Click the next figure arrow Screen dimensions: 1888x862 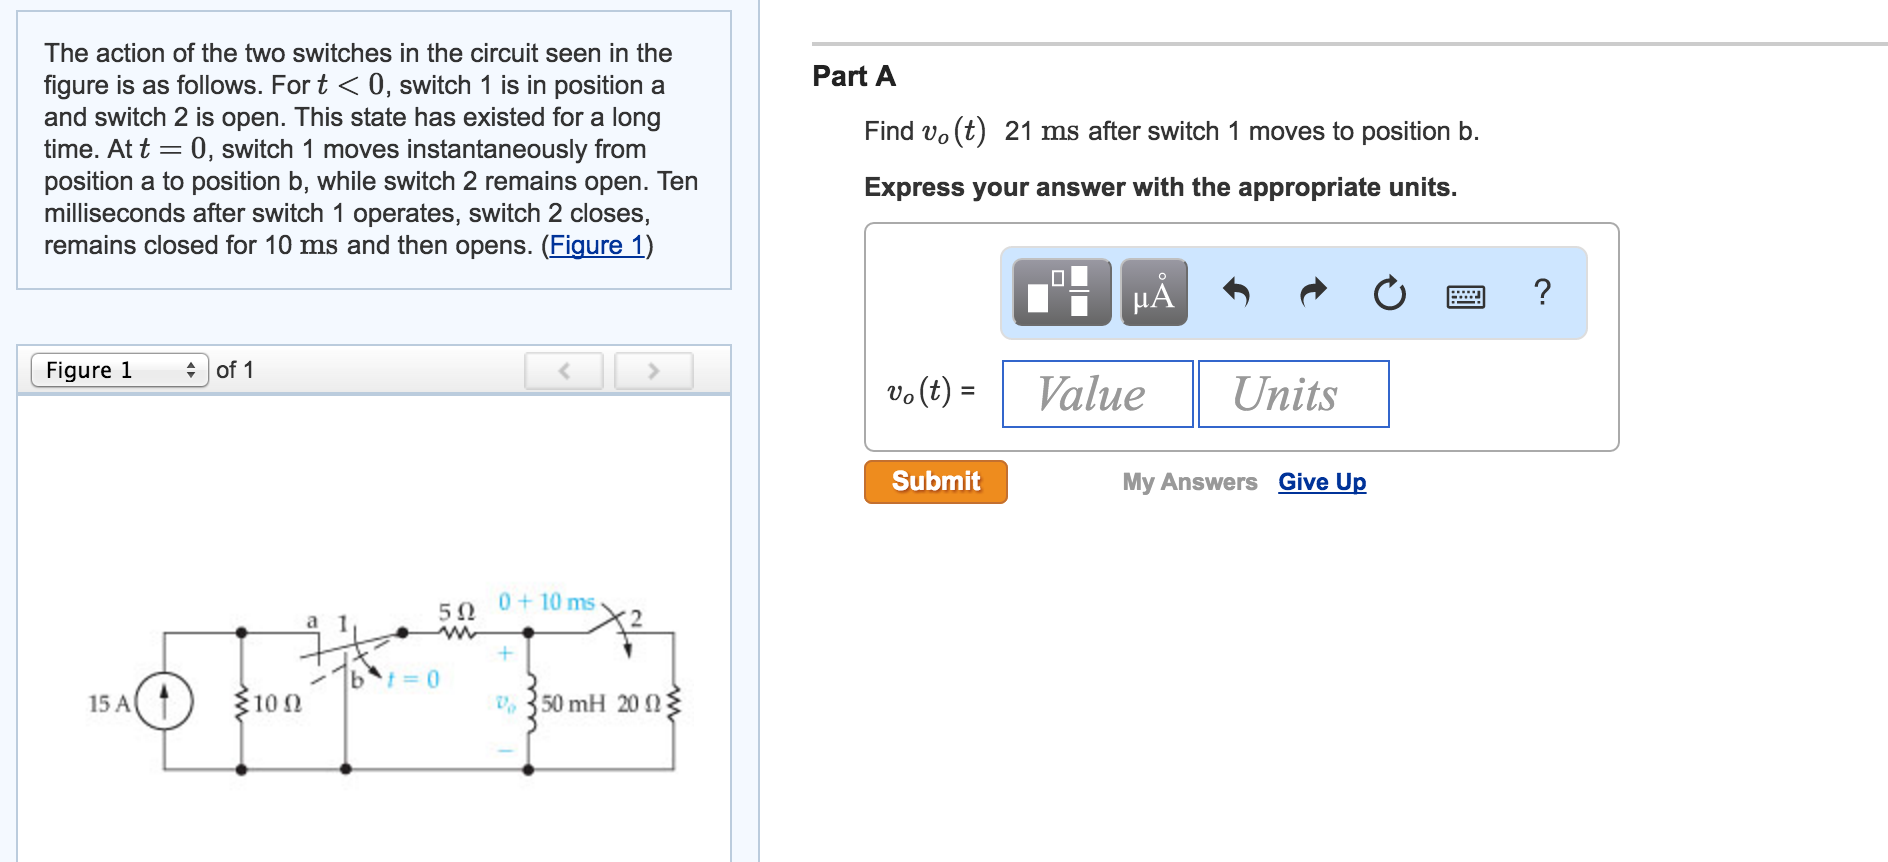pos(654,370)
